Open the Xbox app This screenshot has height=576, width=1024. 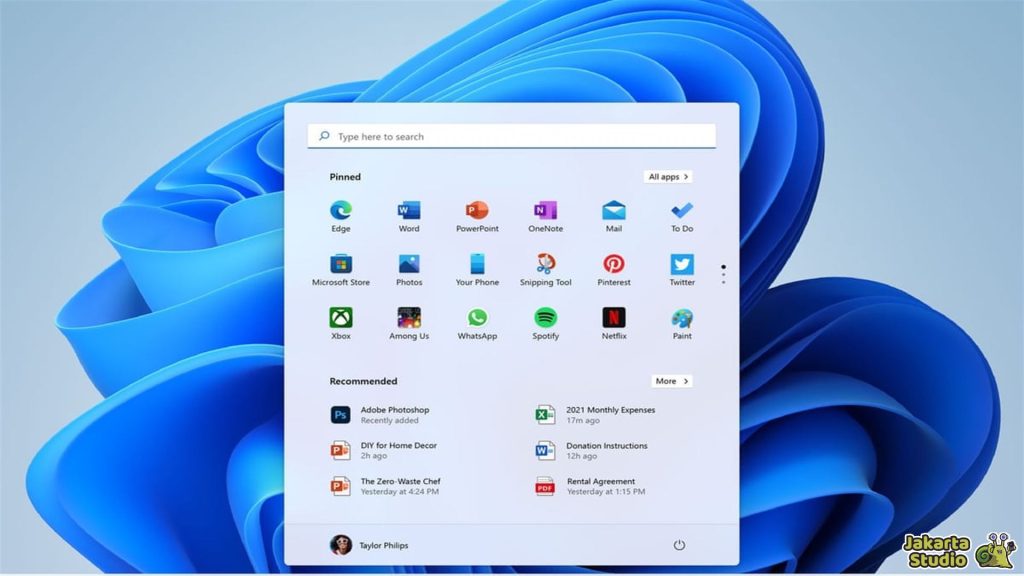(x=341, y=318)
